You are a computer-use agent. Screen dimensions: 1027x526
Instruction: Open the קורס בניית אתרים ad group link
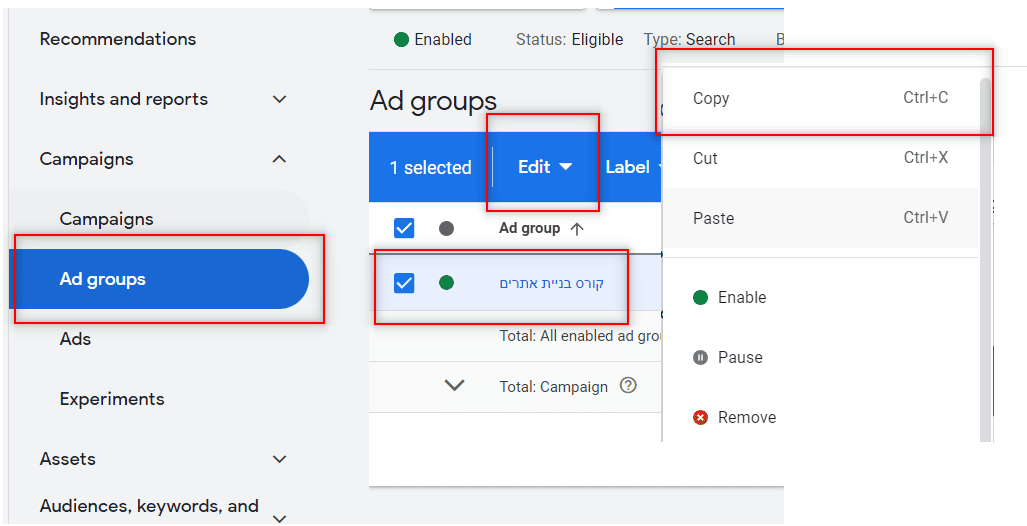pyautogui.click(x=551, y=284)
